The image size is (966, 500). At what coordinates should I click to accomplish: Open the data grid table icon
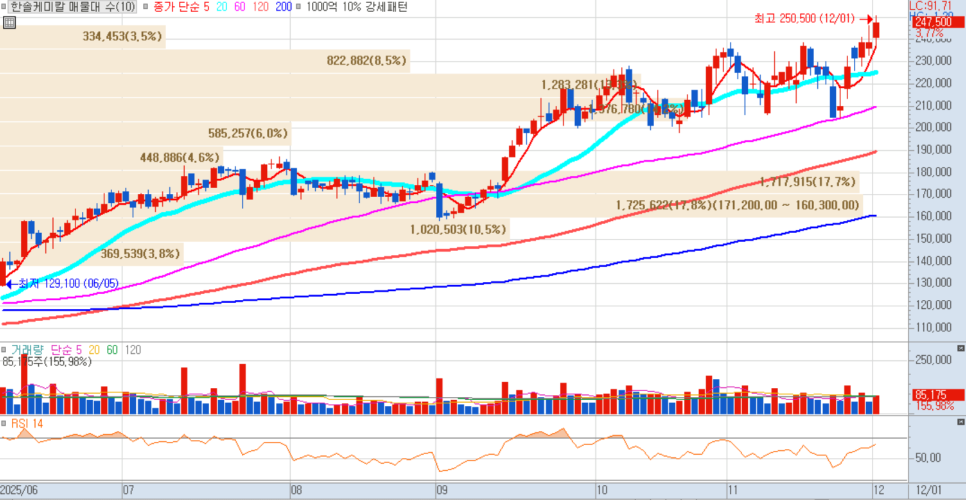8,22
